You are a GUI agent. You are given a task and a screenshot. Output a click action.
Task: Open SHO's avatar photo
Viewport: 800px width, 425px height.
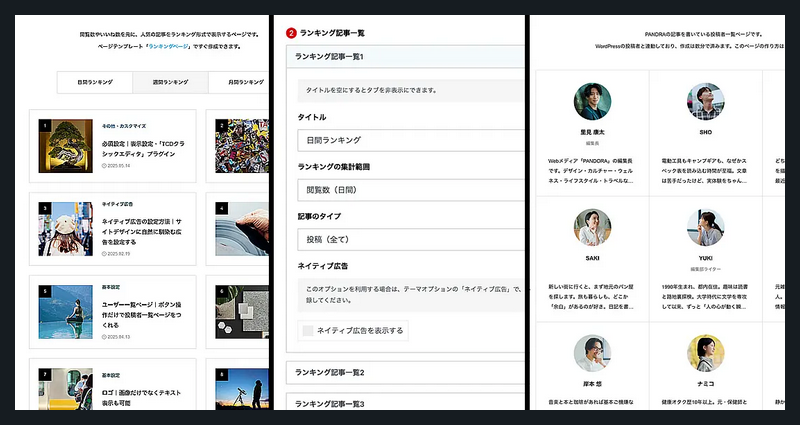point(706,102)
